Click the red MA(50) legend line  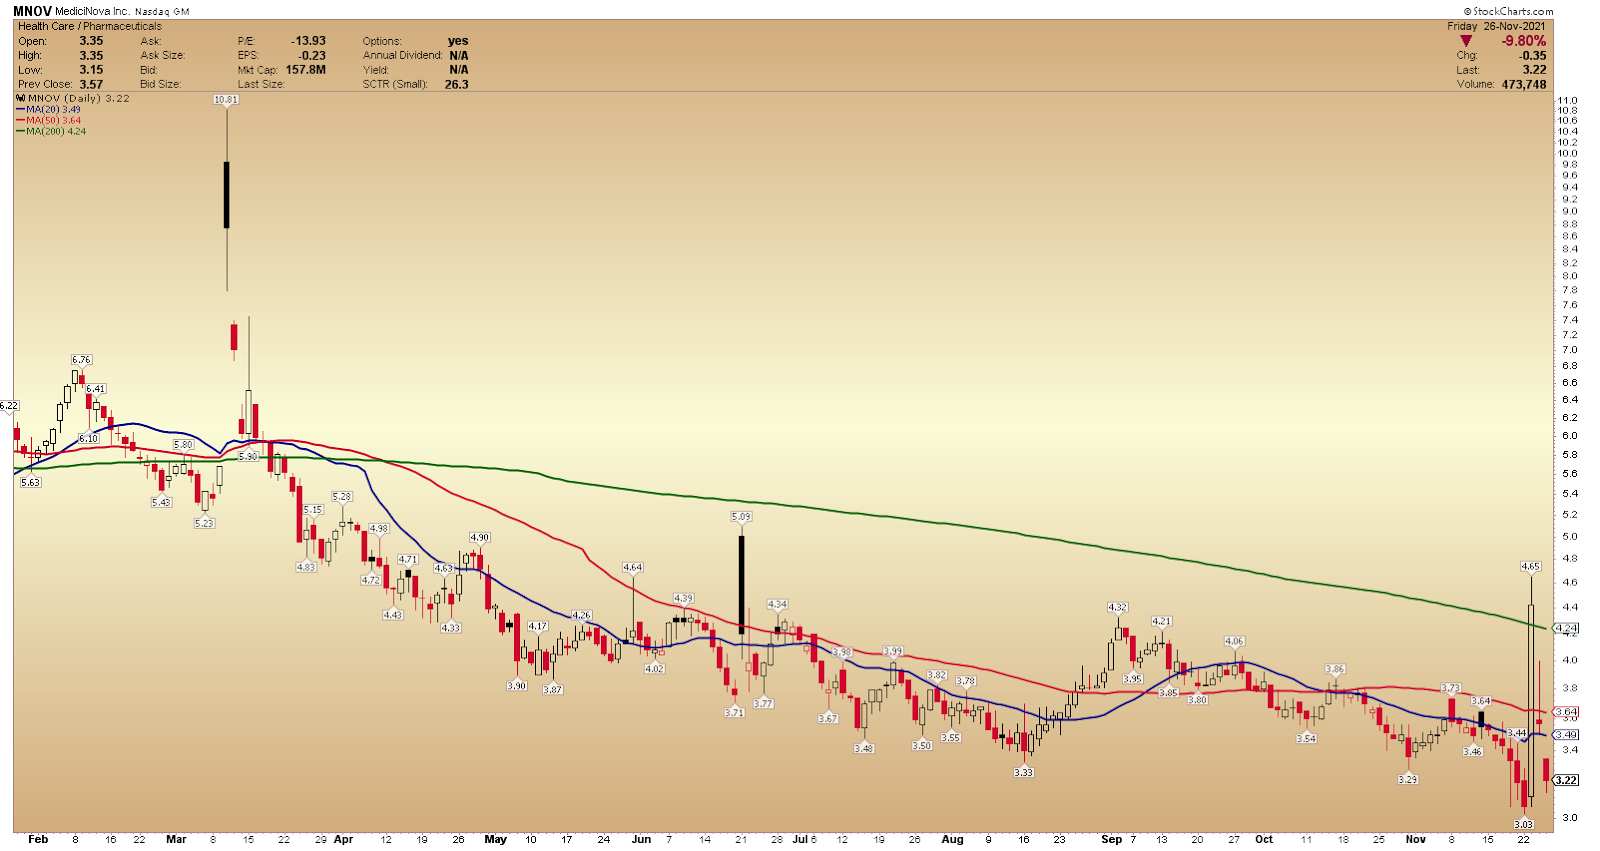20,120
